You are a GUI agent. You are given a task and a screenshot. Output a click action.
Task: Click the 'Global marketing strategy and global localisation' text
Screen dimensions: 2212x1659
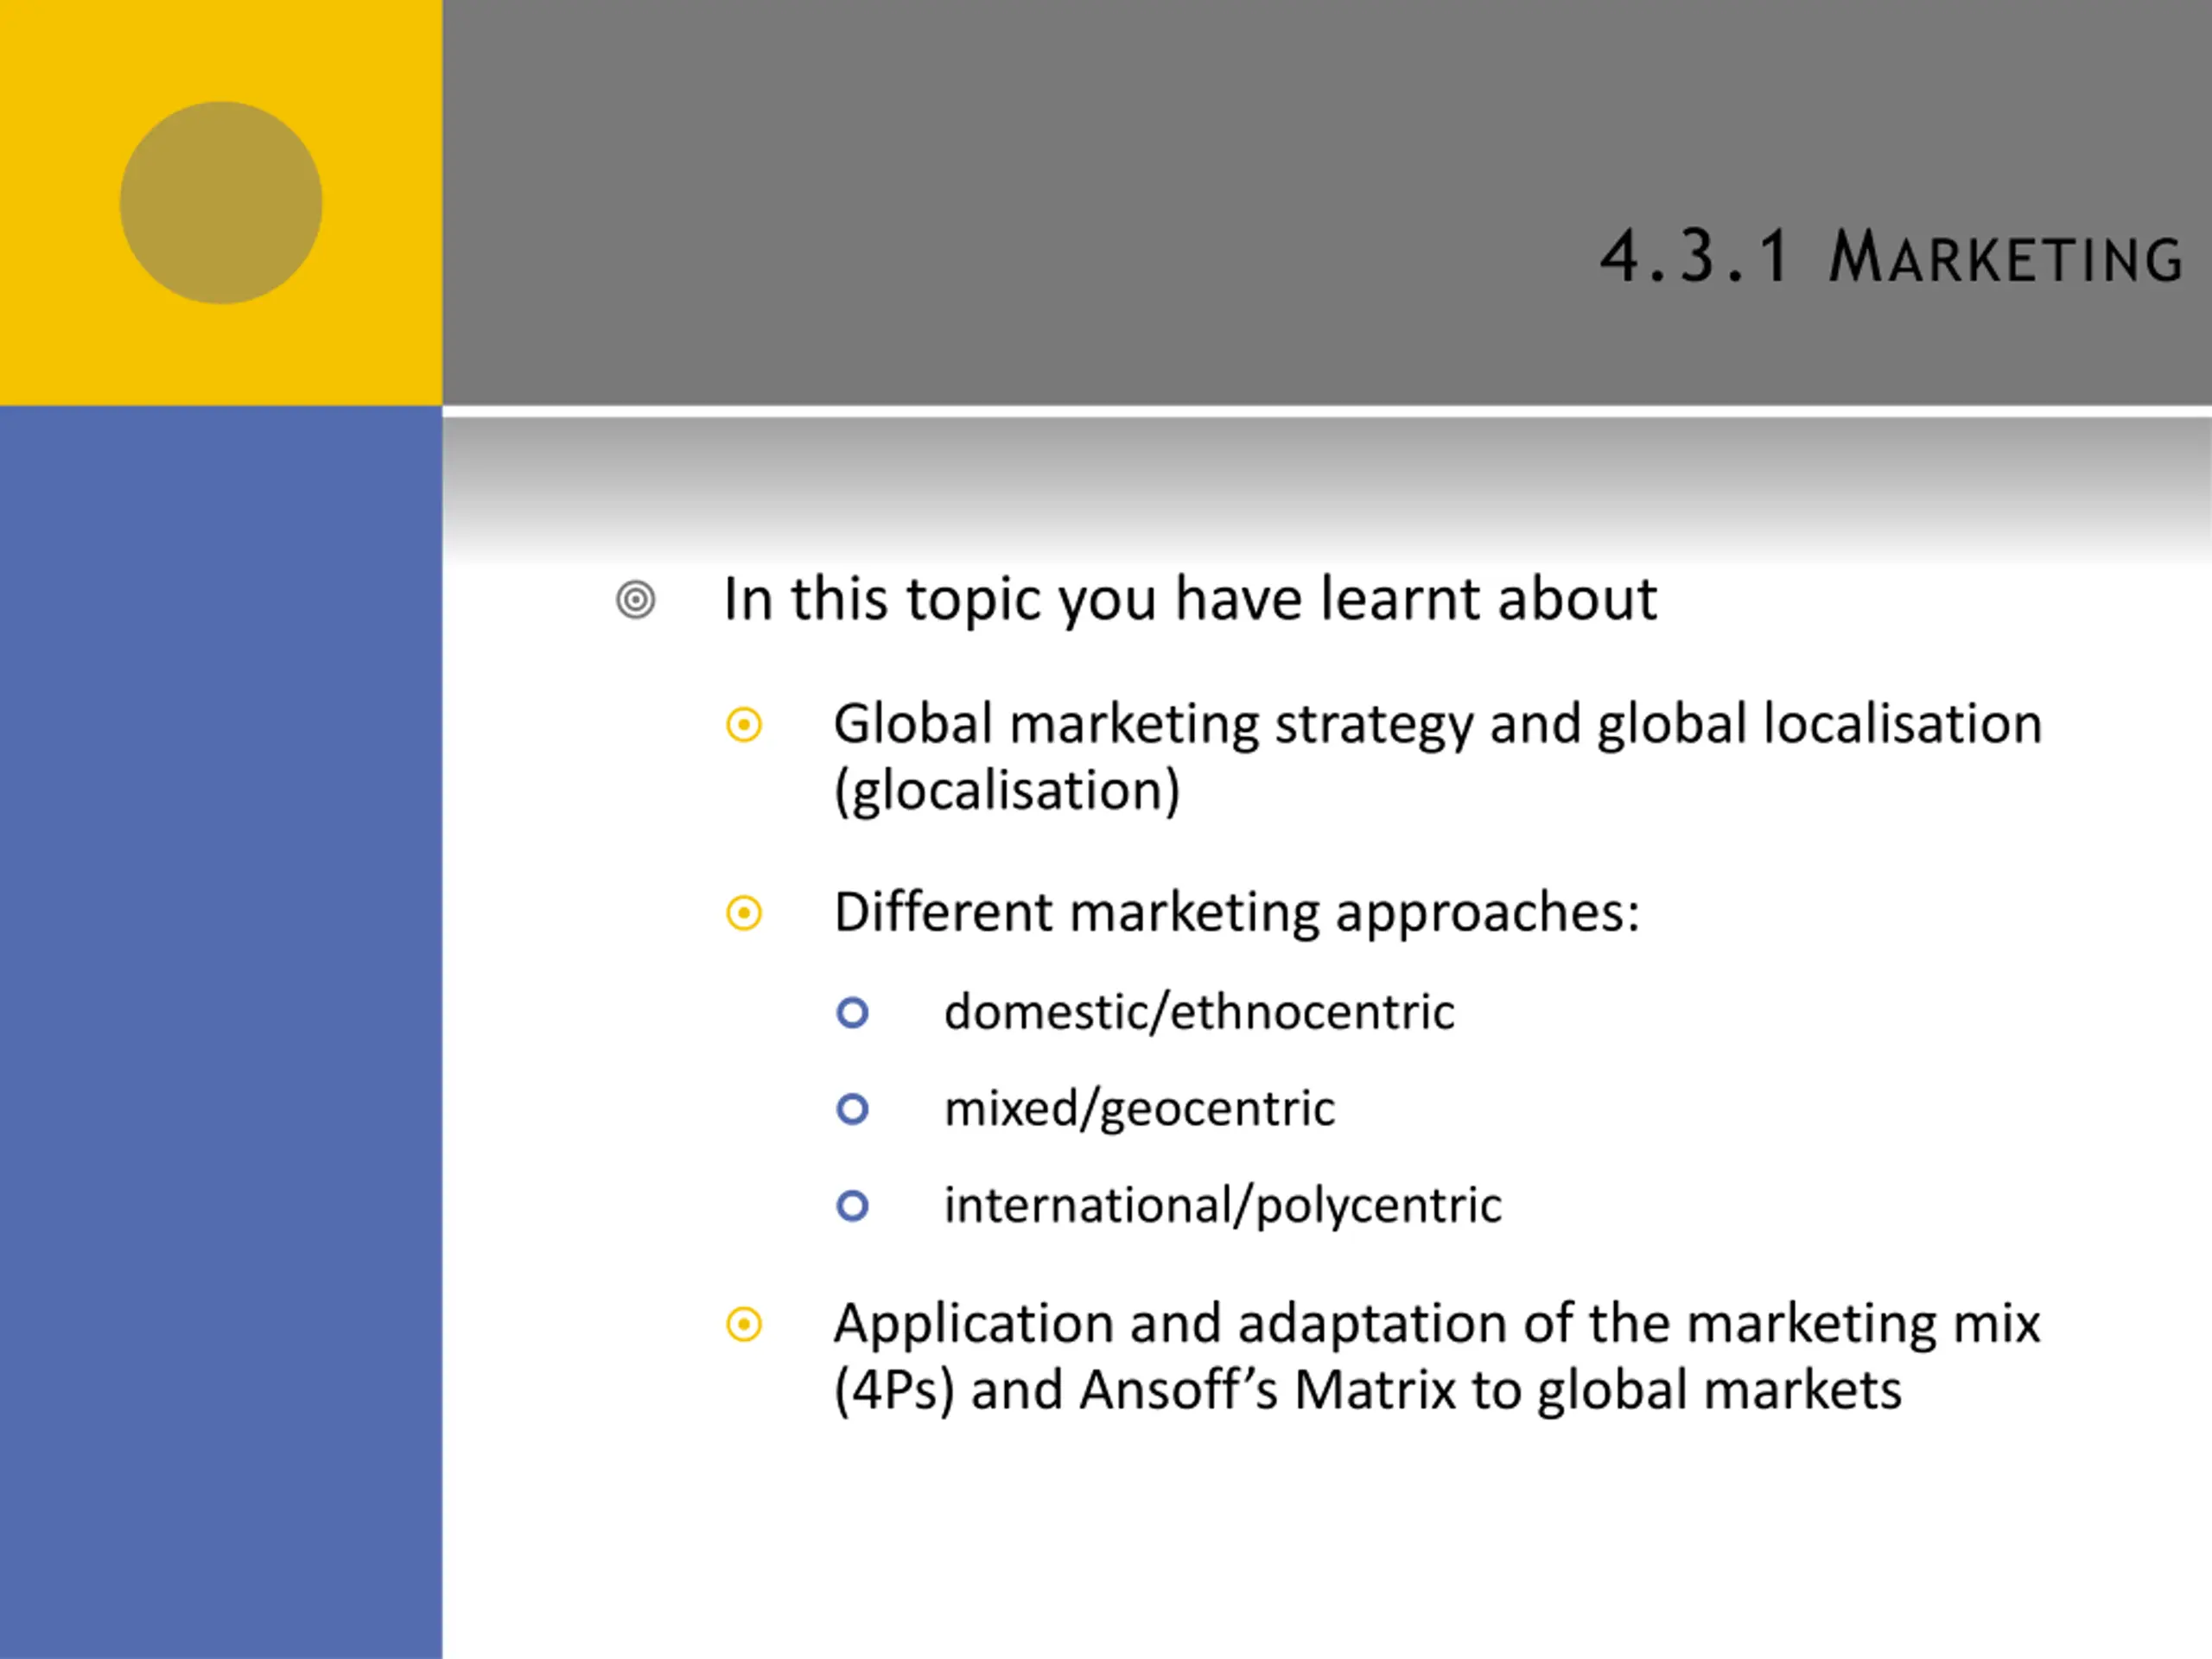tap(1437, 725)
